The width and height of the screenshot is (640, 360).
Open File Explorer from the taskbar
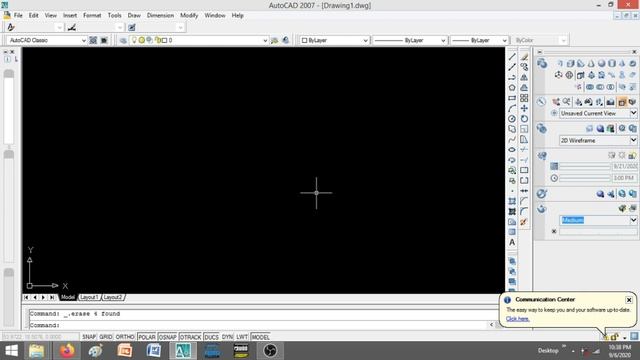pyautogui.click(x=37, y=351)
